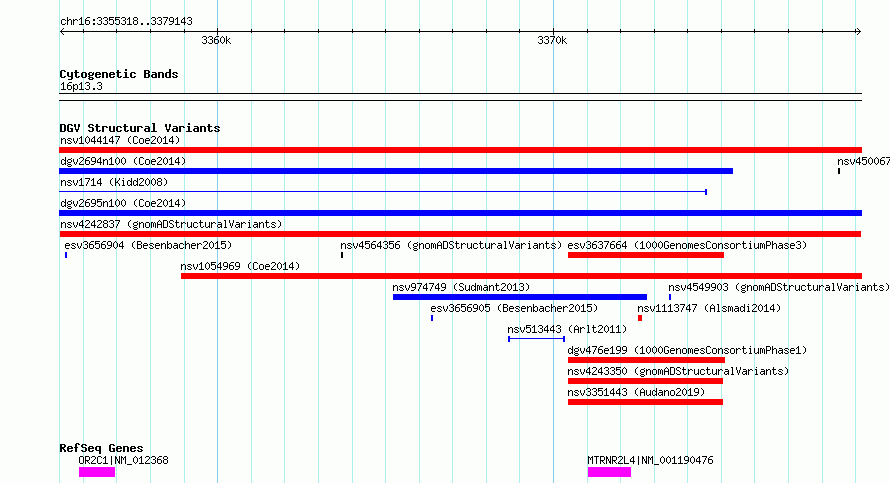Click the OR2C1 gene magenta box
The width and height of the screenshot is (890, 483).
pos(96,472)
